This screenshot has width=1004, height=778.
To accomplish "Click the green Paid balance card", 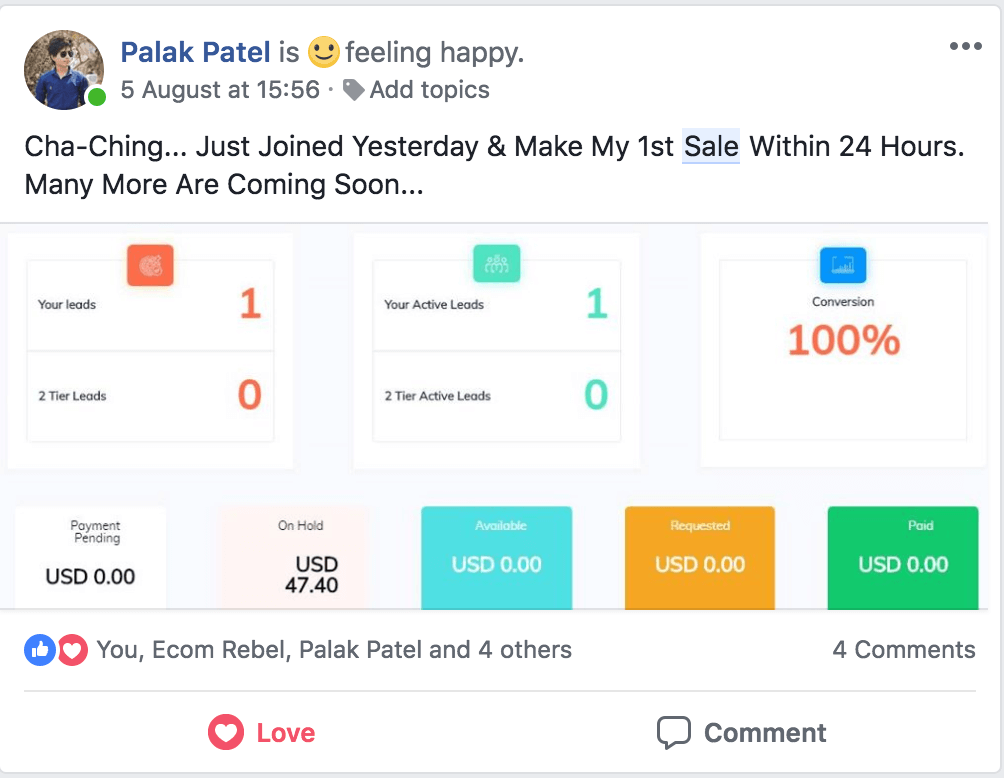I will click(903, 557).
